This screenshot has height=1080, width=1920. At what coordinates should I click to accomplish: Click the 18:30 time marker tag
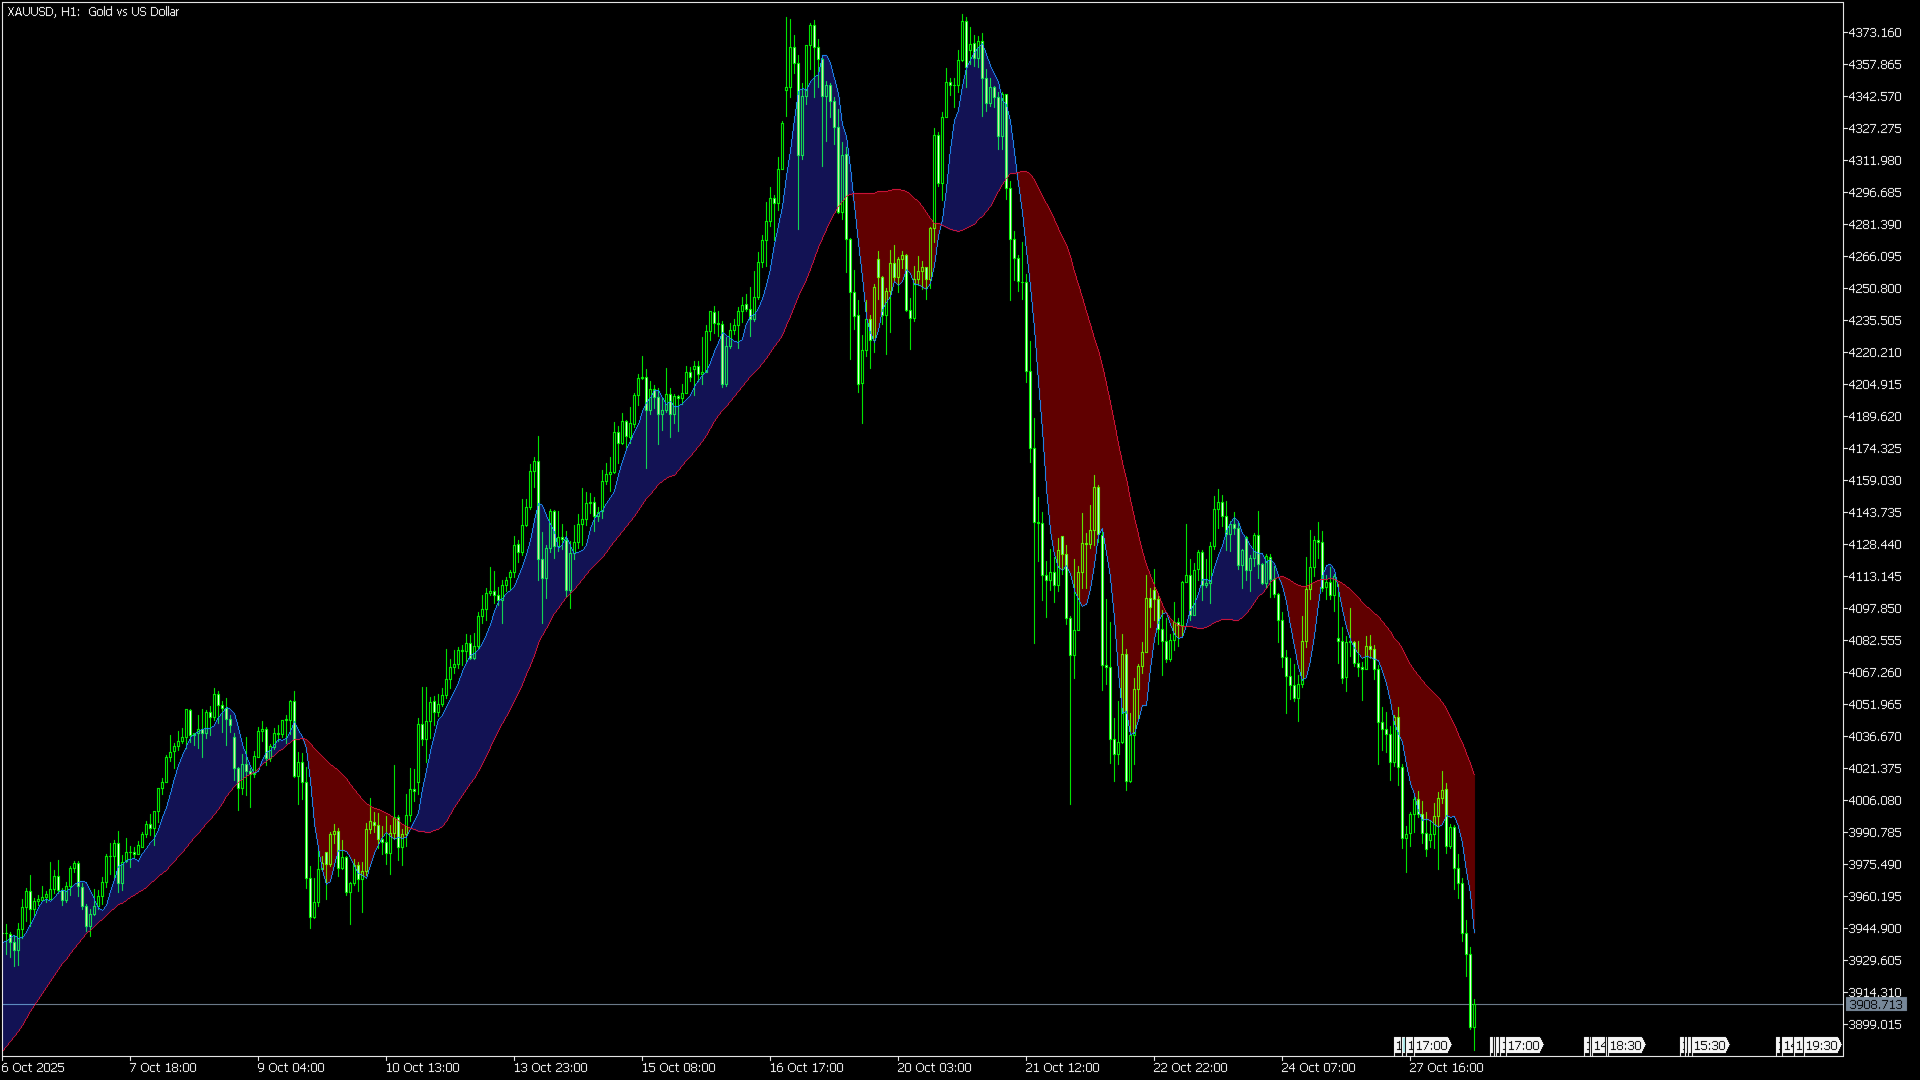1625,1045
